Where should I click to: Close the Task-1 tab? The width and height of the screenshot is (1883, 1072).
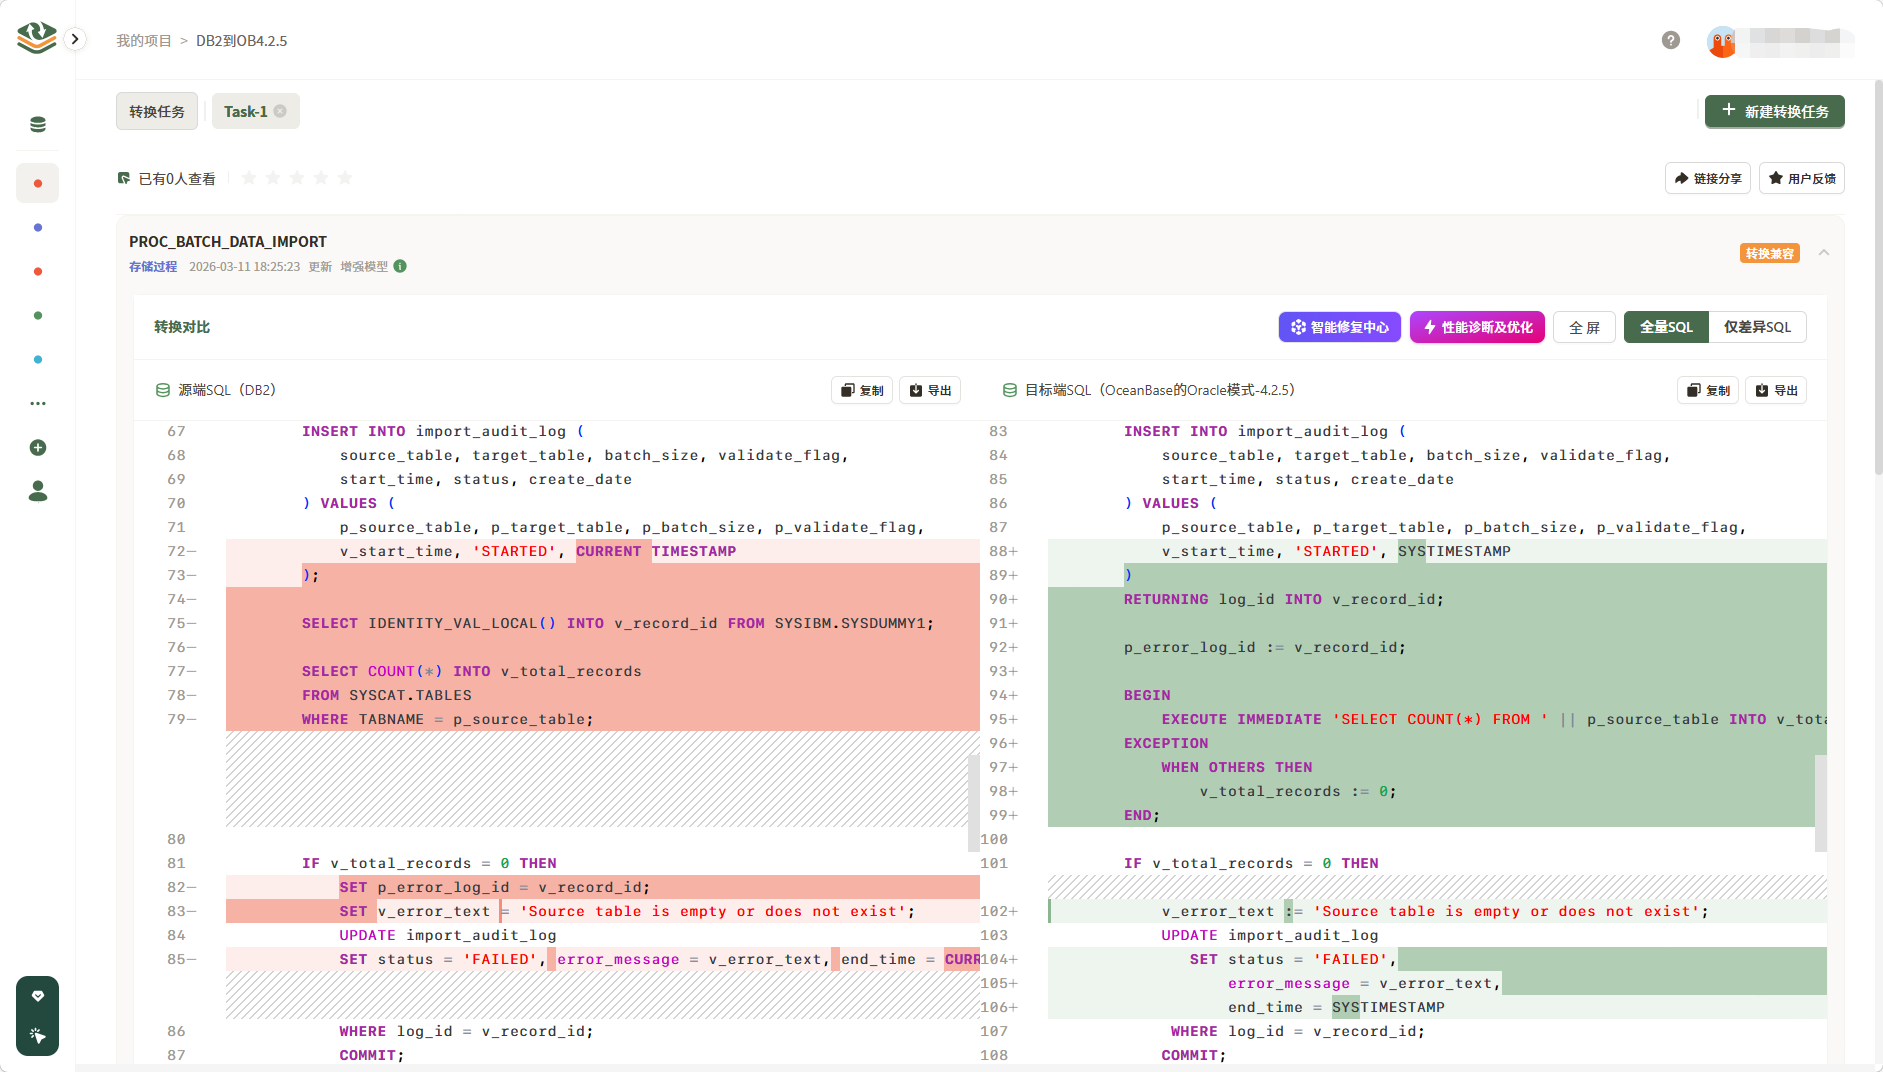tap(281, 112)
